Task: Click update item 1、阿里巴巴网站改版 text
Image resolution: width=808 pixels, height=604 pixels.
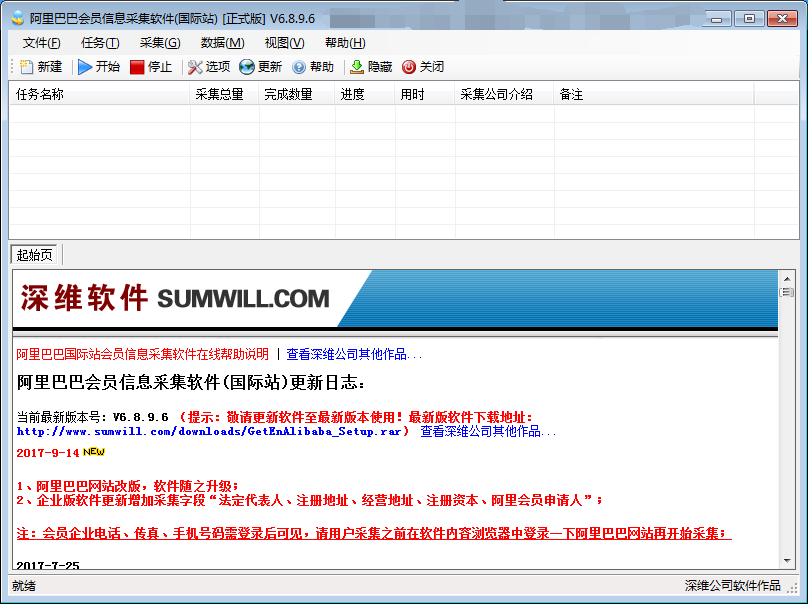Action: pos(128,486)
